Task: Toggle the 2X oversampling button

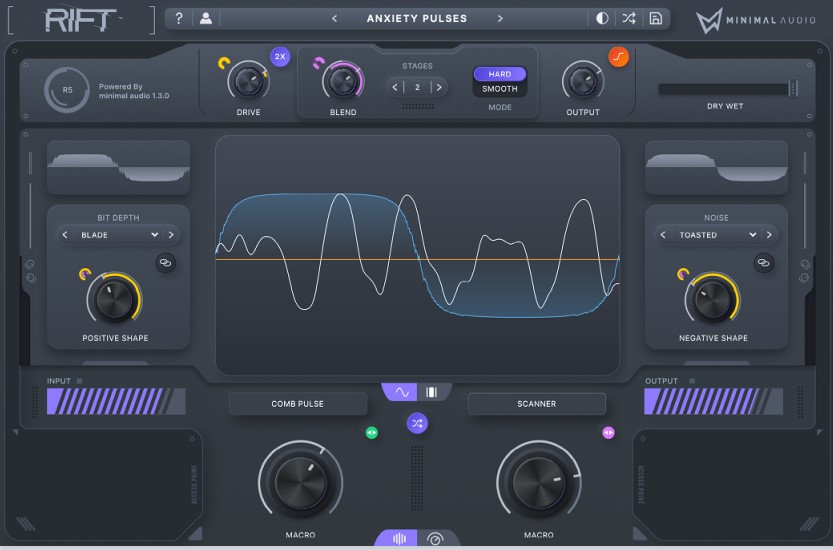Action: (x=280, y=56)
